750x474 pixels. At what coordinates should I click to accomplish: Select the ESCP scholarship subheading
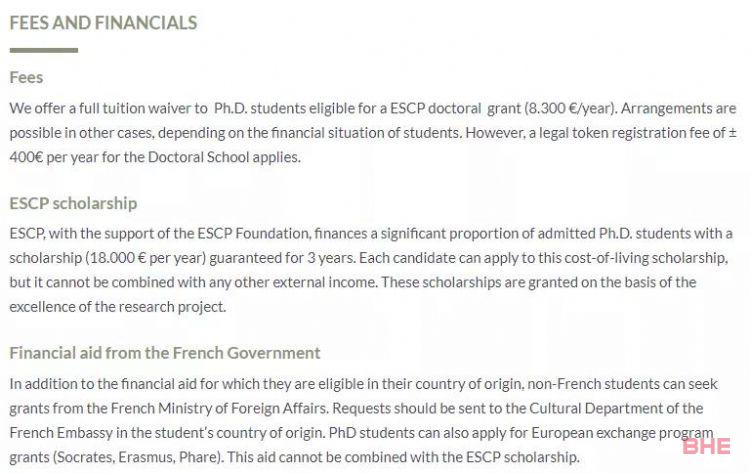73,203
